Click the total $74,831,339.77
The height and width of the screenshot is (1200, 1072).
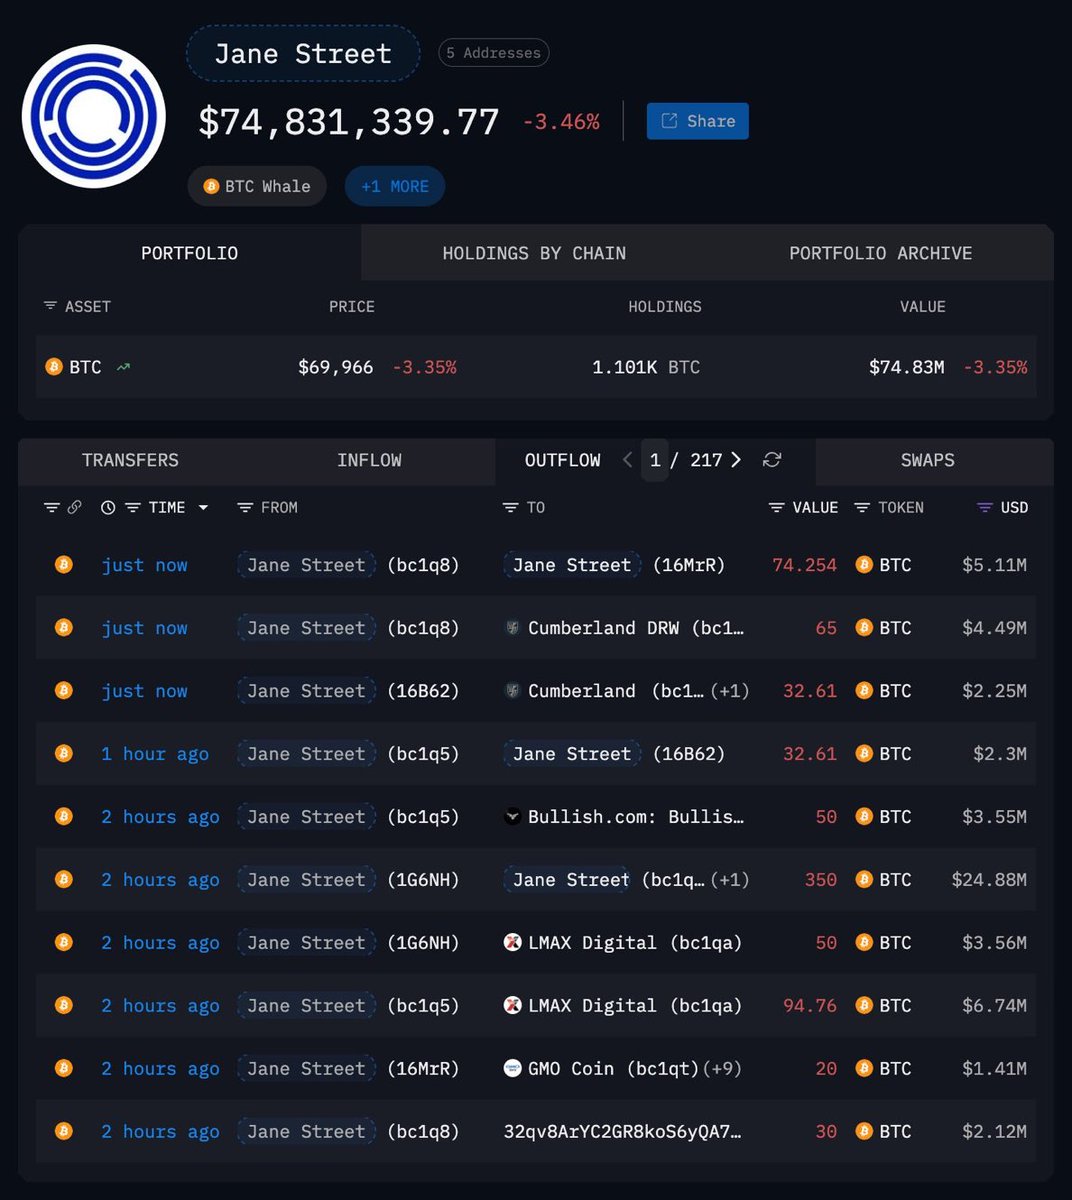point(348,122)
